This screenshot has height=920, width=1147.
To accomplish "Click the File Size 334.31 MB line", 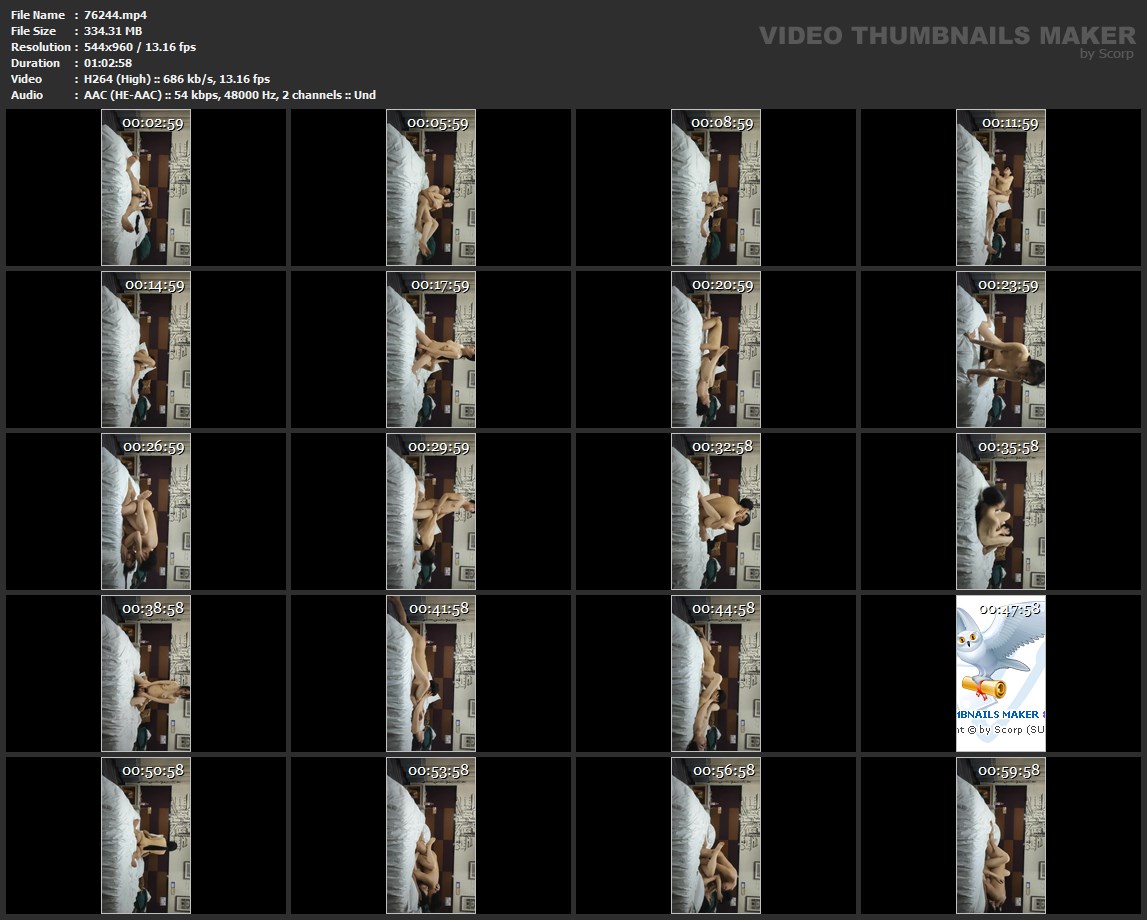I will [x=113, y=31].
